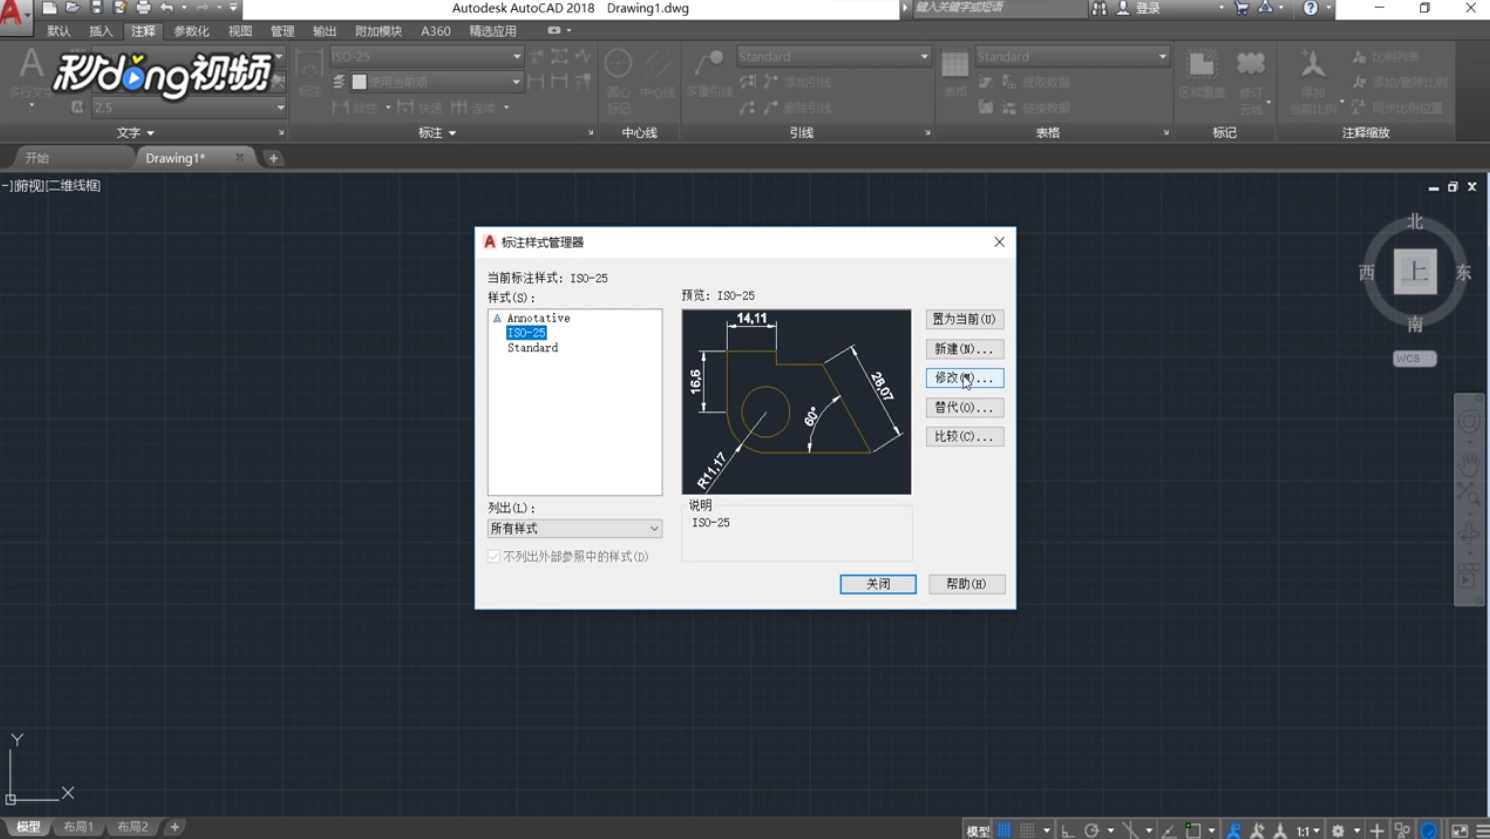
Task: Click the workspace switching gear icon
Action: tap(1338, 830)
